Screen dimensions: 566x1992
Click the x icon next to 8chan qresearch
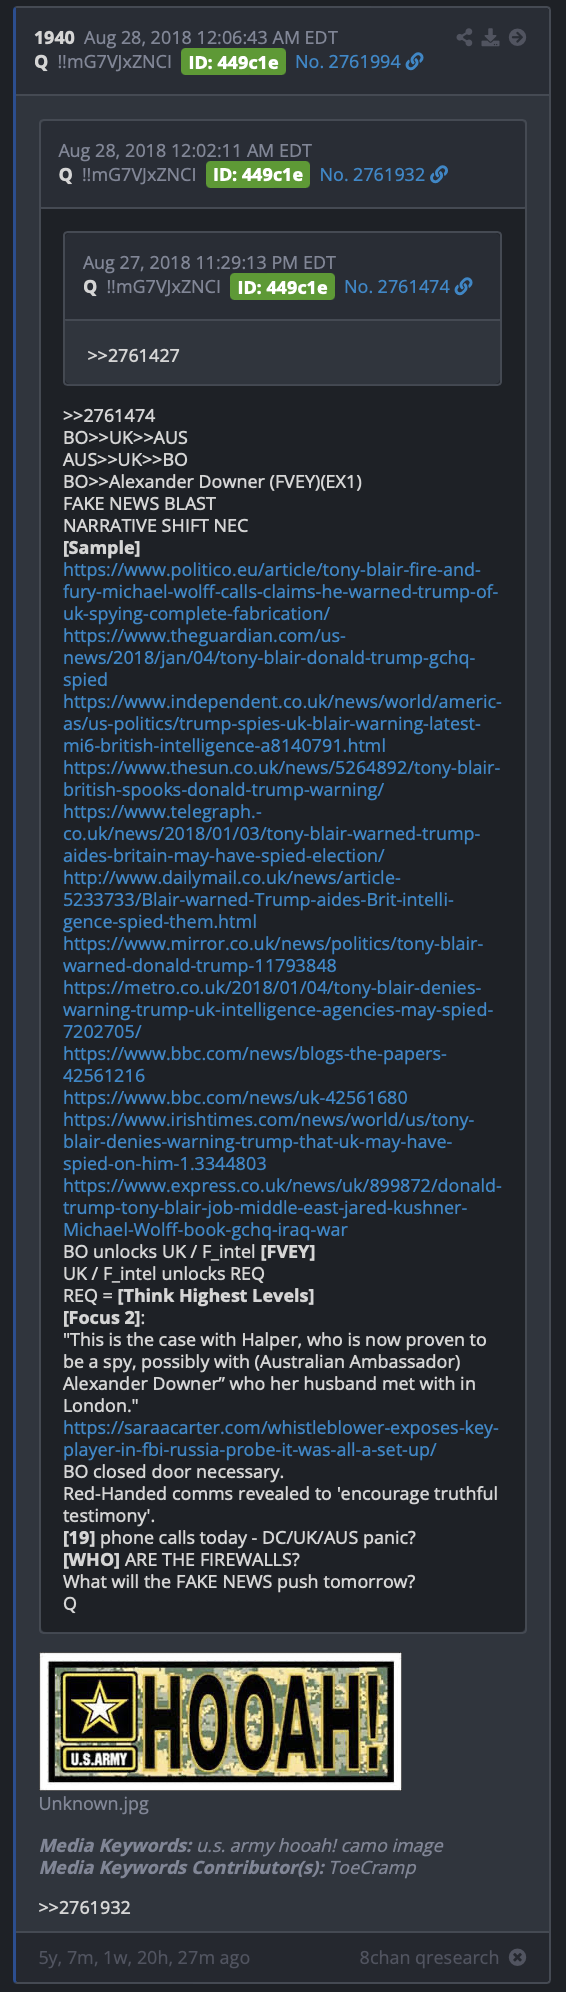[517, 1957]
